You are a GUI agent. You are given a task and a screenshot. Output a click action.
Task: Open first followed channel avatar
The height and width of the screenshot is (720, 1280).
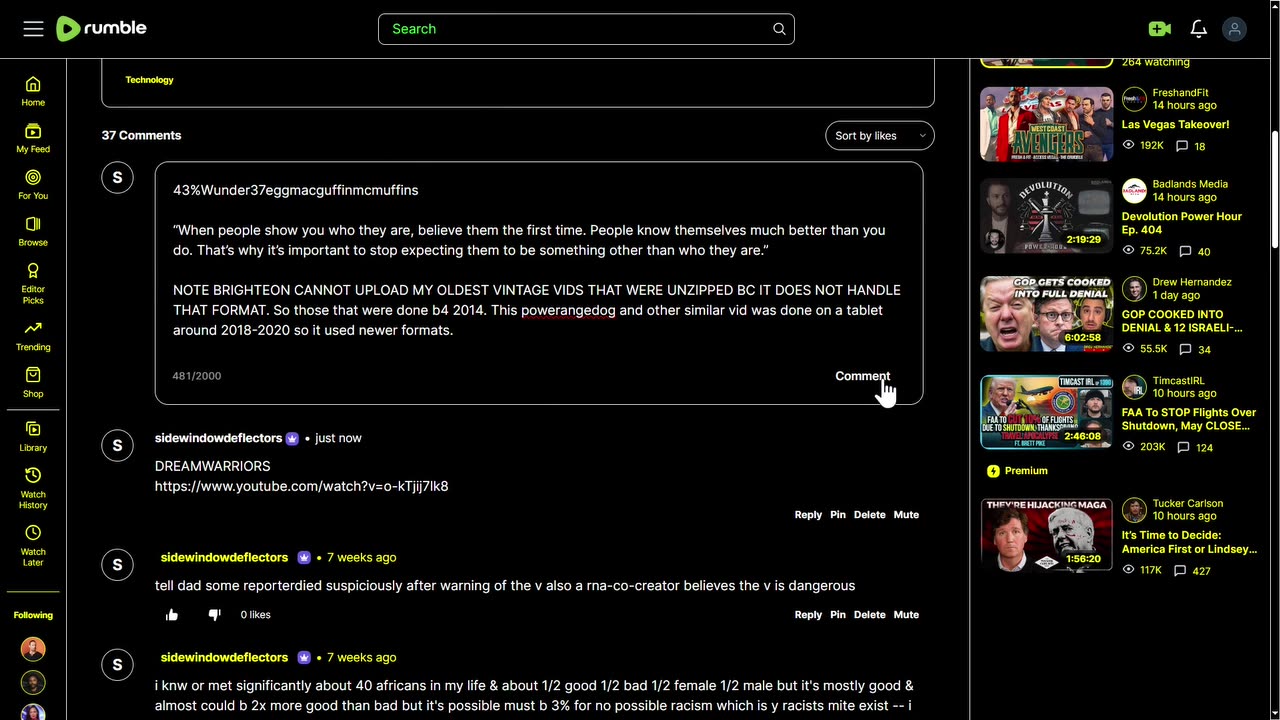(x=33, y=649)
